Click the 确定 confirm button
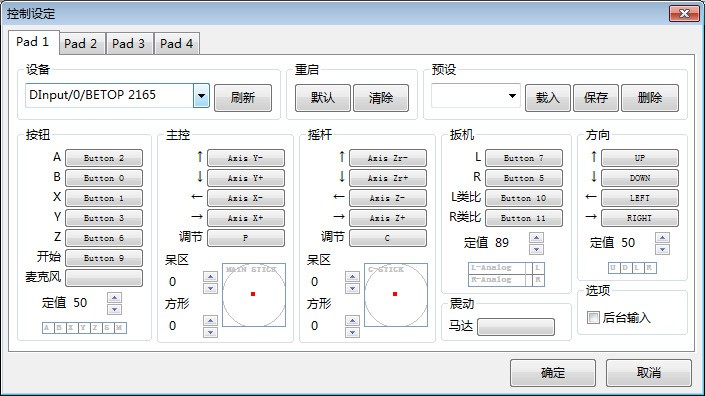Screen dimensions: 705x396 [x=553, y=373]
